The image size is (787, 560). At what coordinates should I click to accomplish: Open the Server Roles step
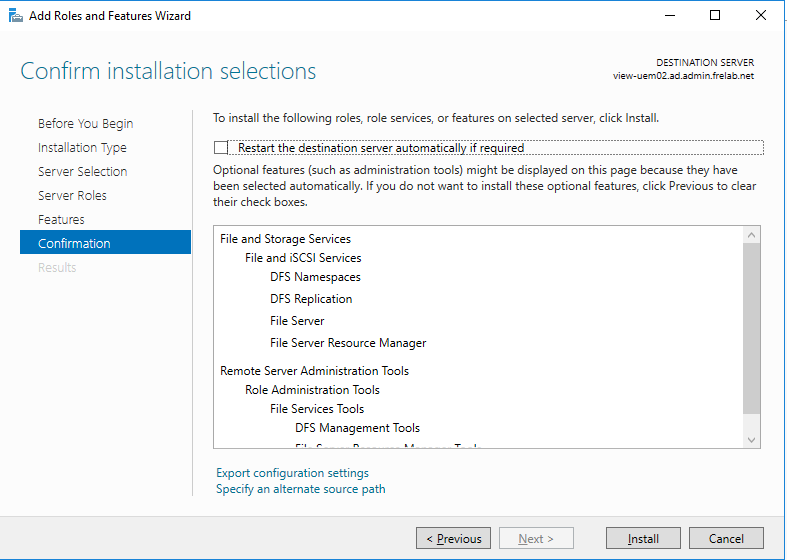(72, 196)
